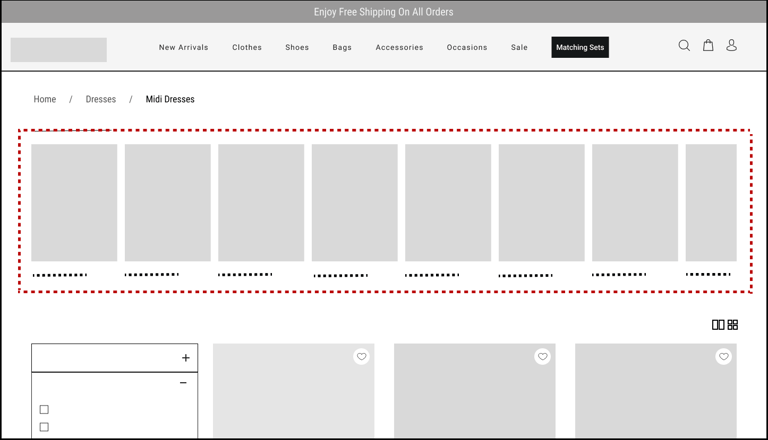This screenshot has width=768, height=440.
Task: Tick the second filter checkbox
Action: [44, 427]
